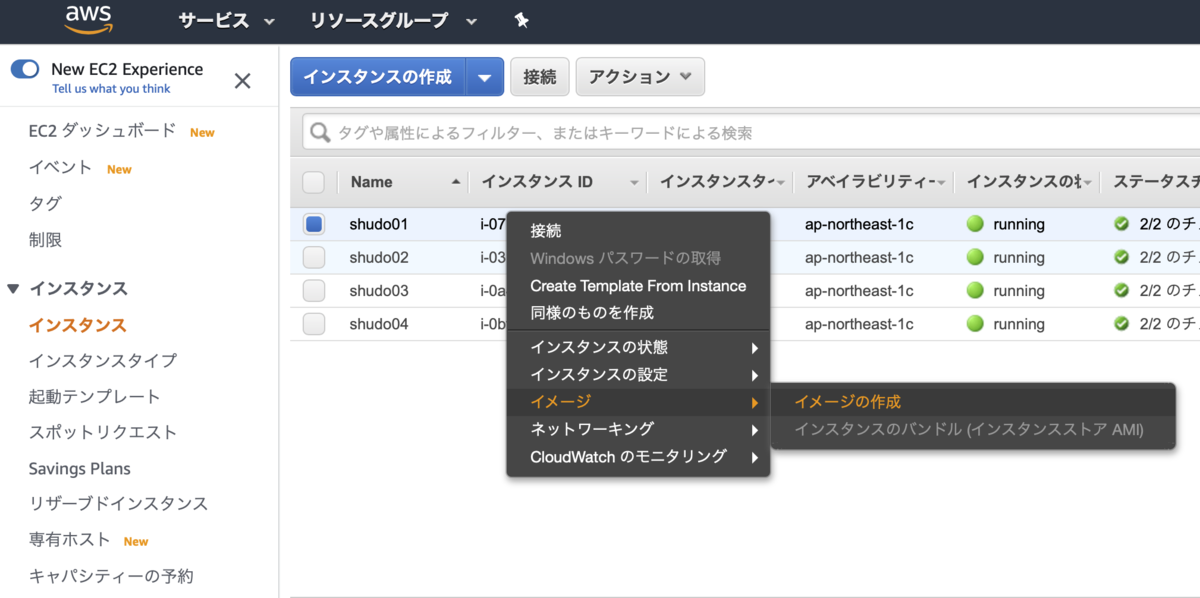Click the status check icon for shudo02
This screenshot has height=598, width=1200.
point(1121,257)
